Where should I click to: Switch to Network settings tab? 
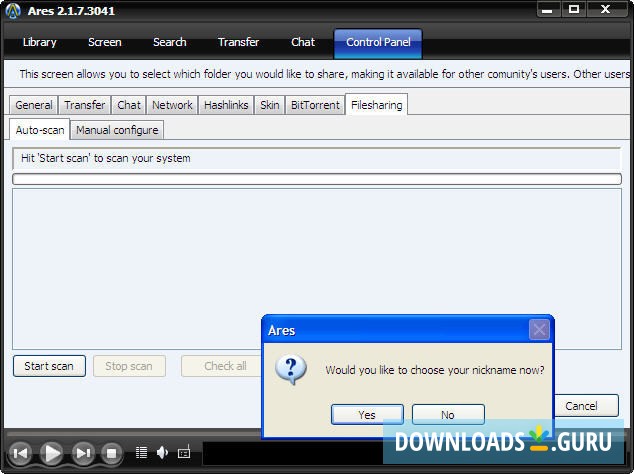(172, 105)
